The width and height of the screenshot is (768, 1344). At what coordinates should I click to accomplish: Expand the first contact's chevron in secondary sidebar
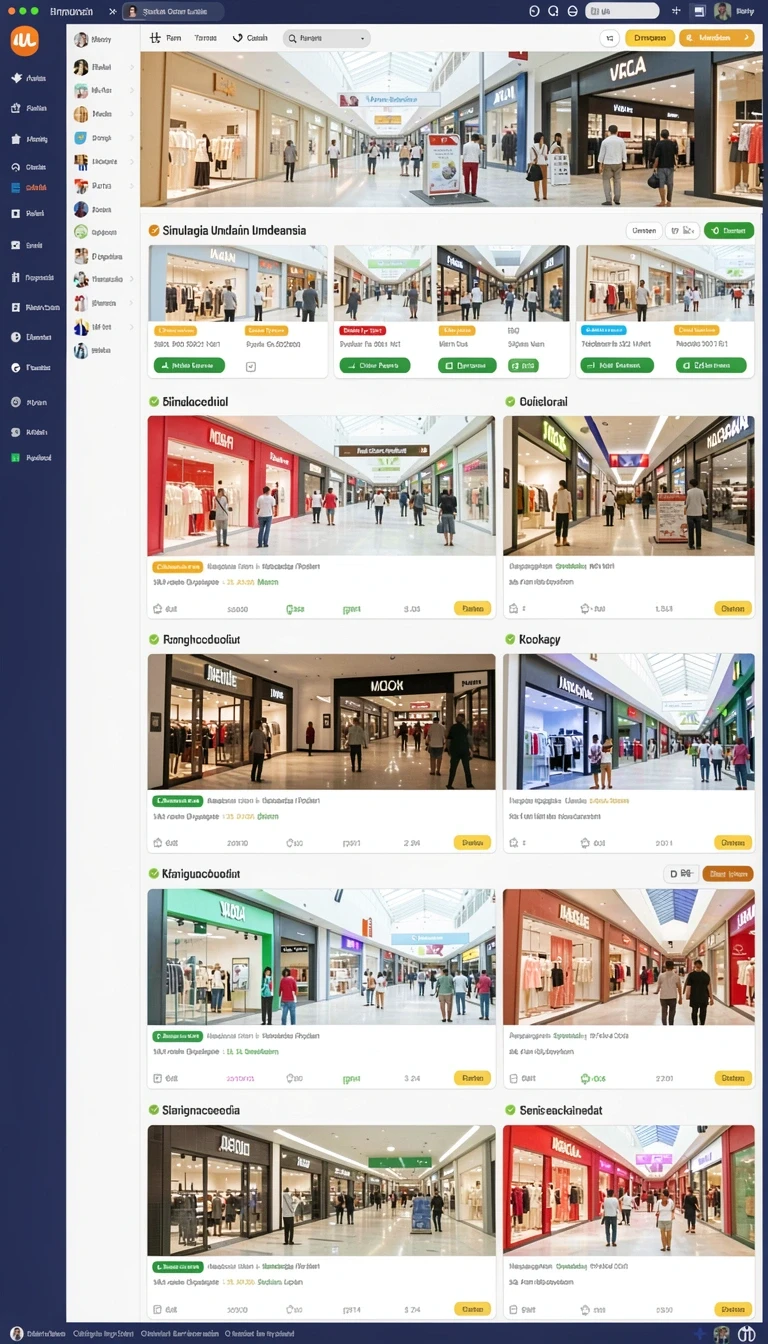click(132, 67)
